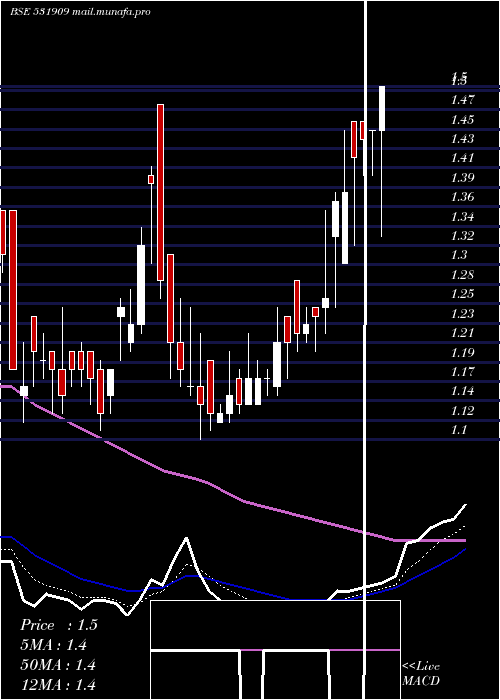Click the 1.47 price axis label
The width and height of the screenshot is (500, 700).
tap(462, 100)
